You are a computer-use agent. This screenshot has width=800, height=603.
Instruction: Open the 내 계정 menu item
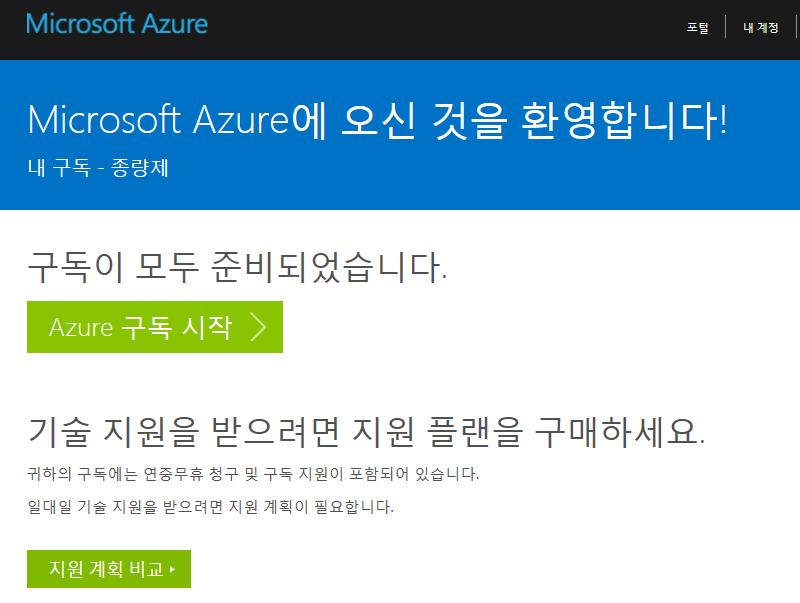(x=760, y=28)
